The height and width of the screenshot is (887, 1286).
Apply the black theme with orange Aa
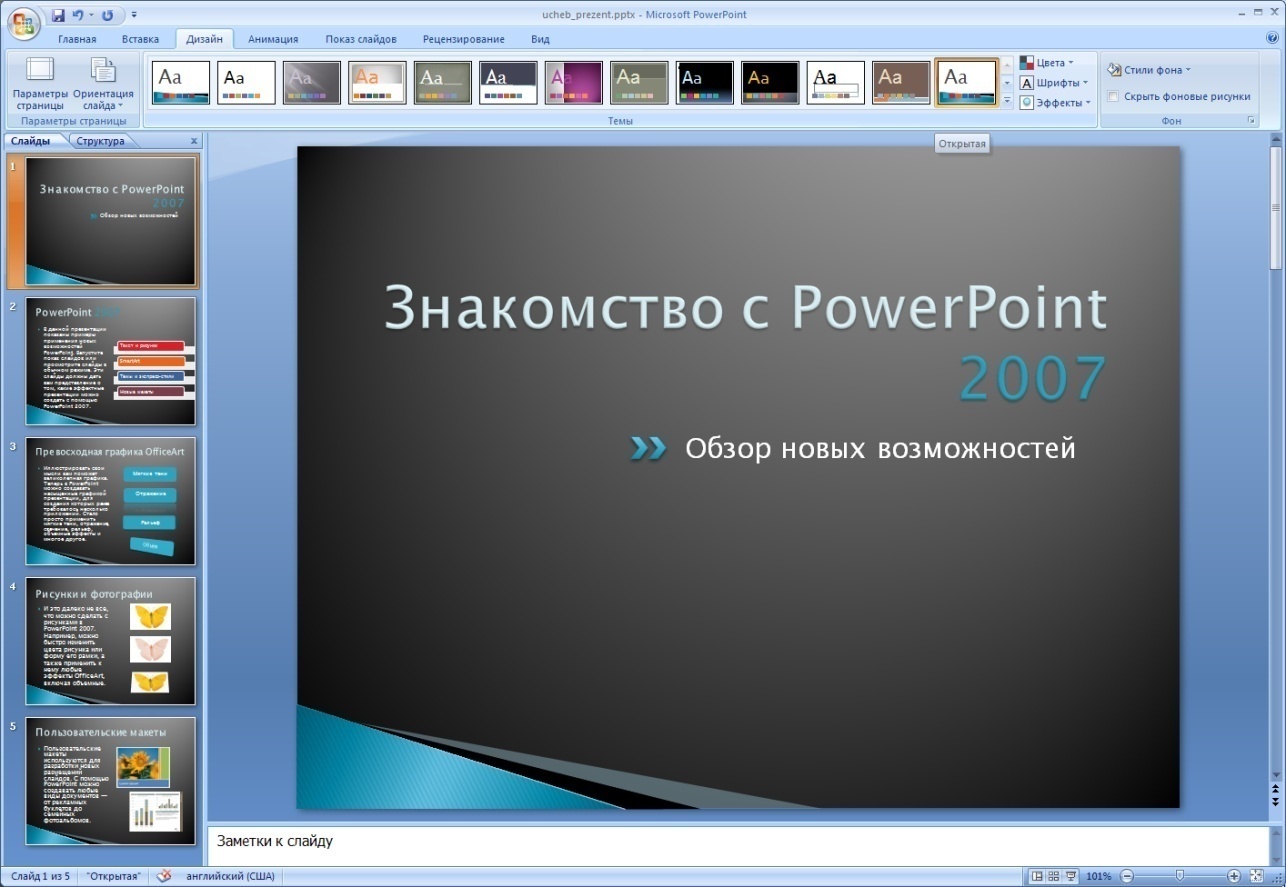point(770,83)
